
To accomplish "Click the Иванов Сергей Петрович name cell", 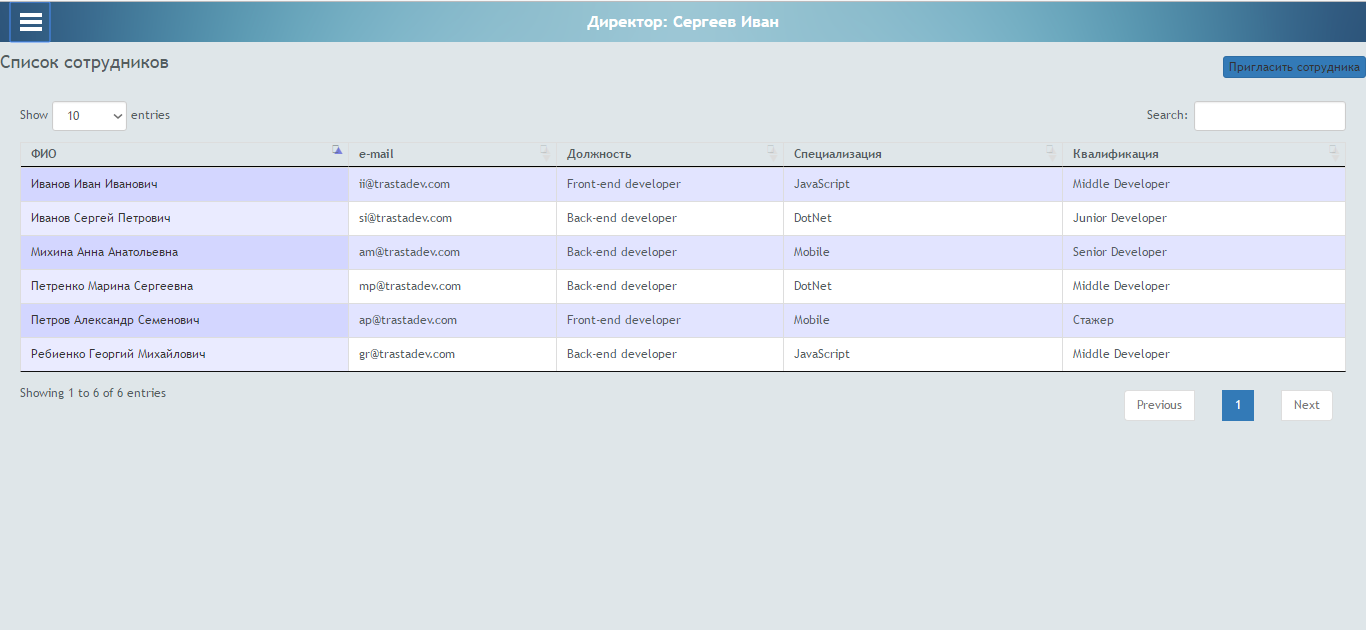I will [x=101, y=218].
